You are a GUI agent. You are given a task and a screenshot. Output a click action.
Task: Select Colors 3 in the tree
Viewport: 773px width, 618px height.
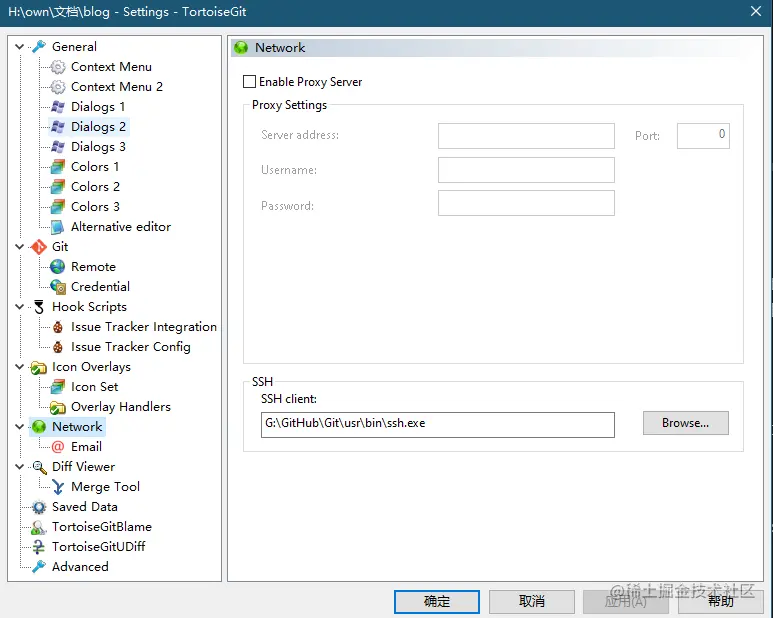[95, 206]
